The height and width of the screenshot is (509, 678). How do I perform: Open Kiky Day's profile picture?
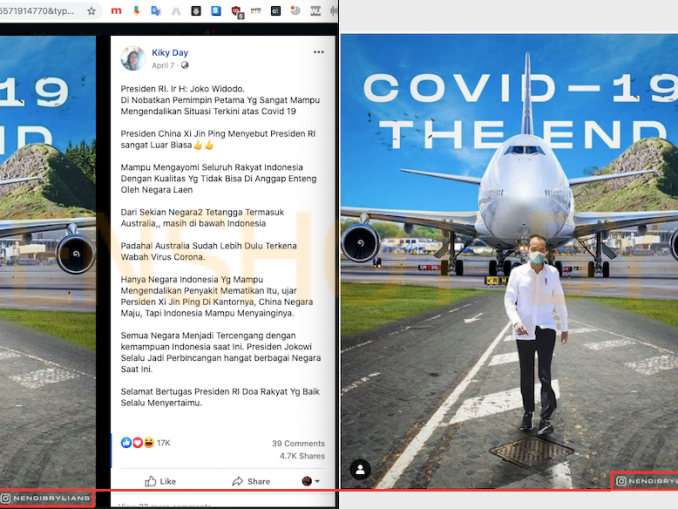click(133, 58)
